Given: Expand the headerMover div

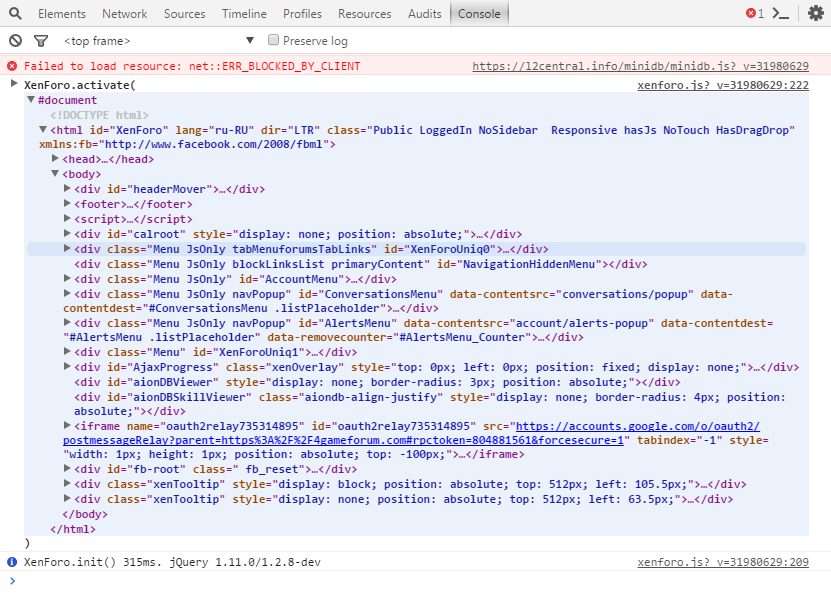Looking at the screenshot, I should pos(67,188).
